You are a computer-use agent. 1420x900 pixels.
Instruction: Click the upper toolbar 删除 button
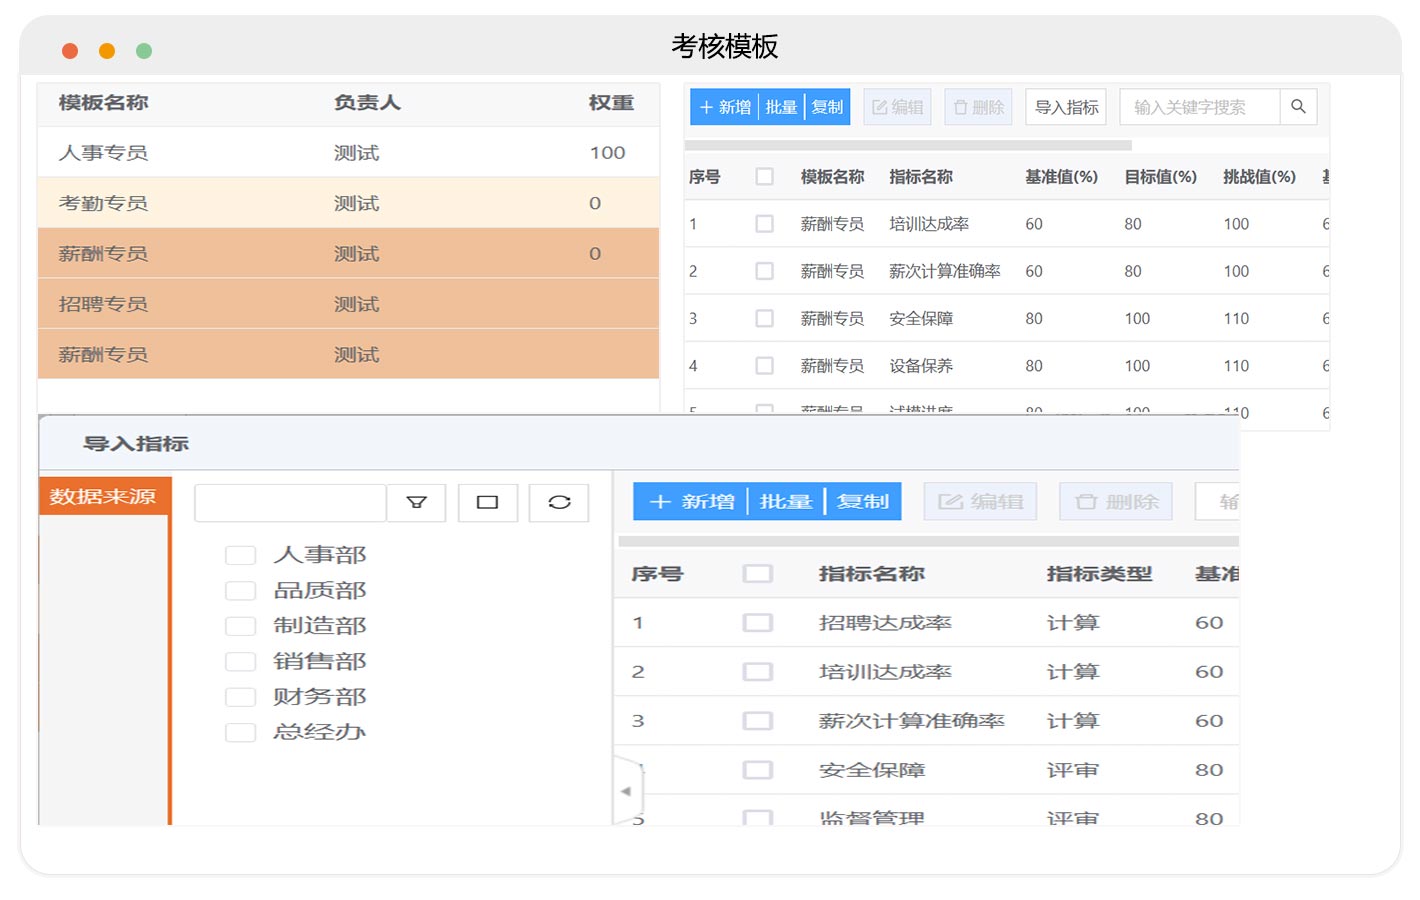(x=978, y=107)
